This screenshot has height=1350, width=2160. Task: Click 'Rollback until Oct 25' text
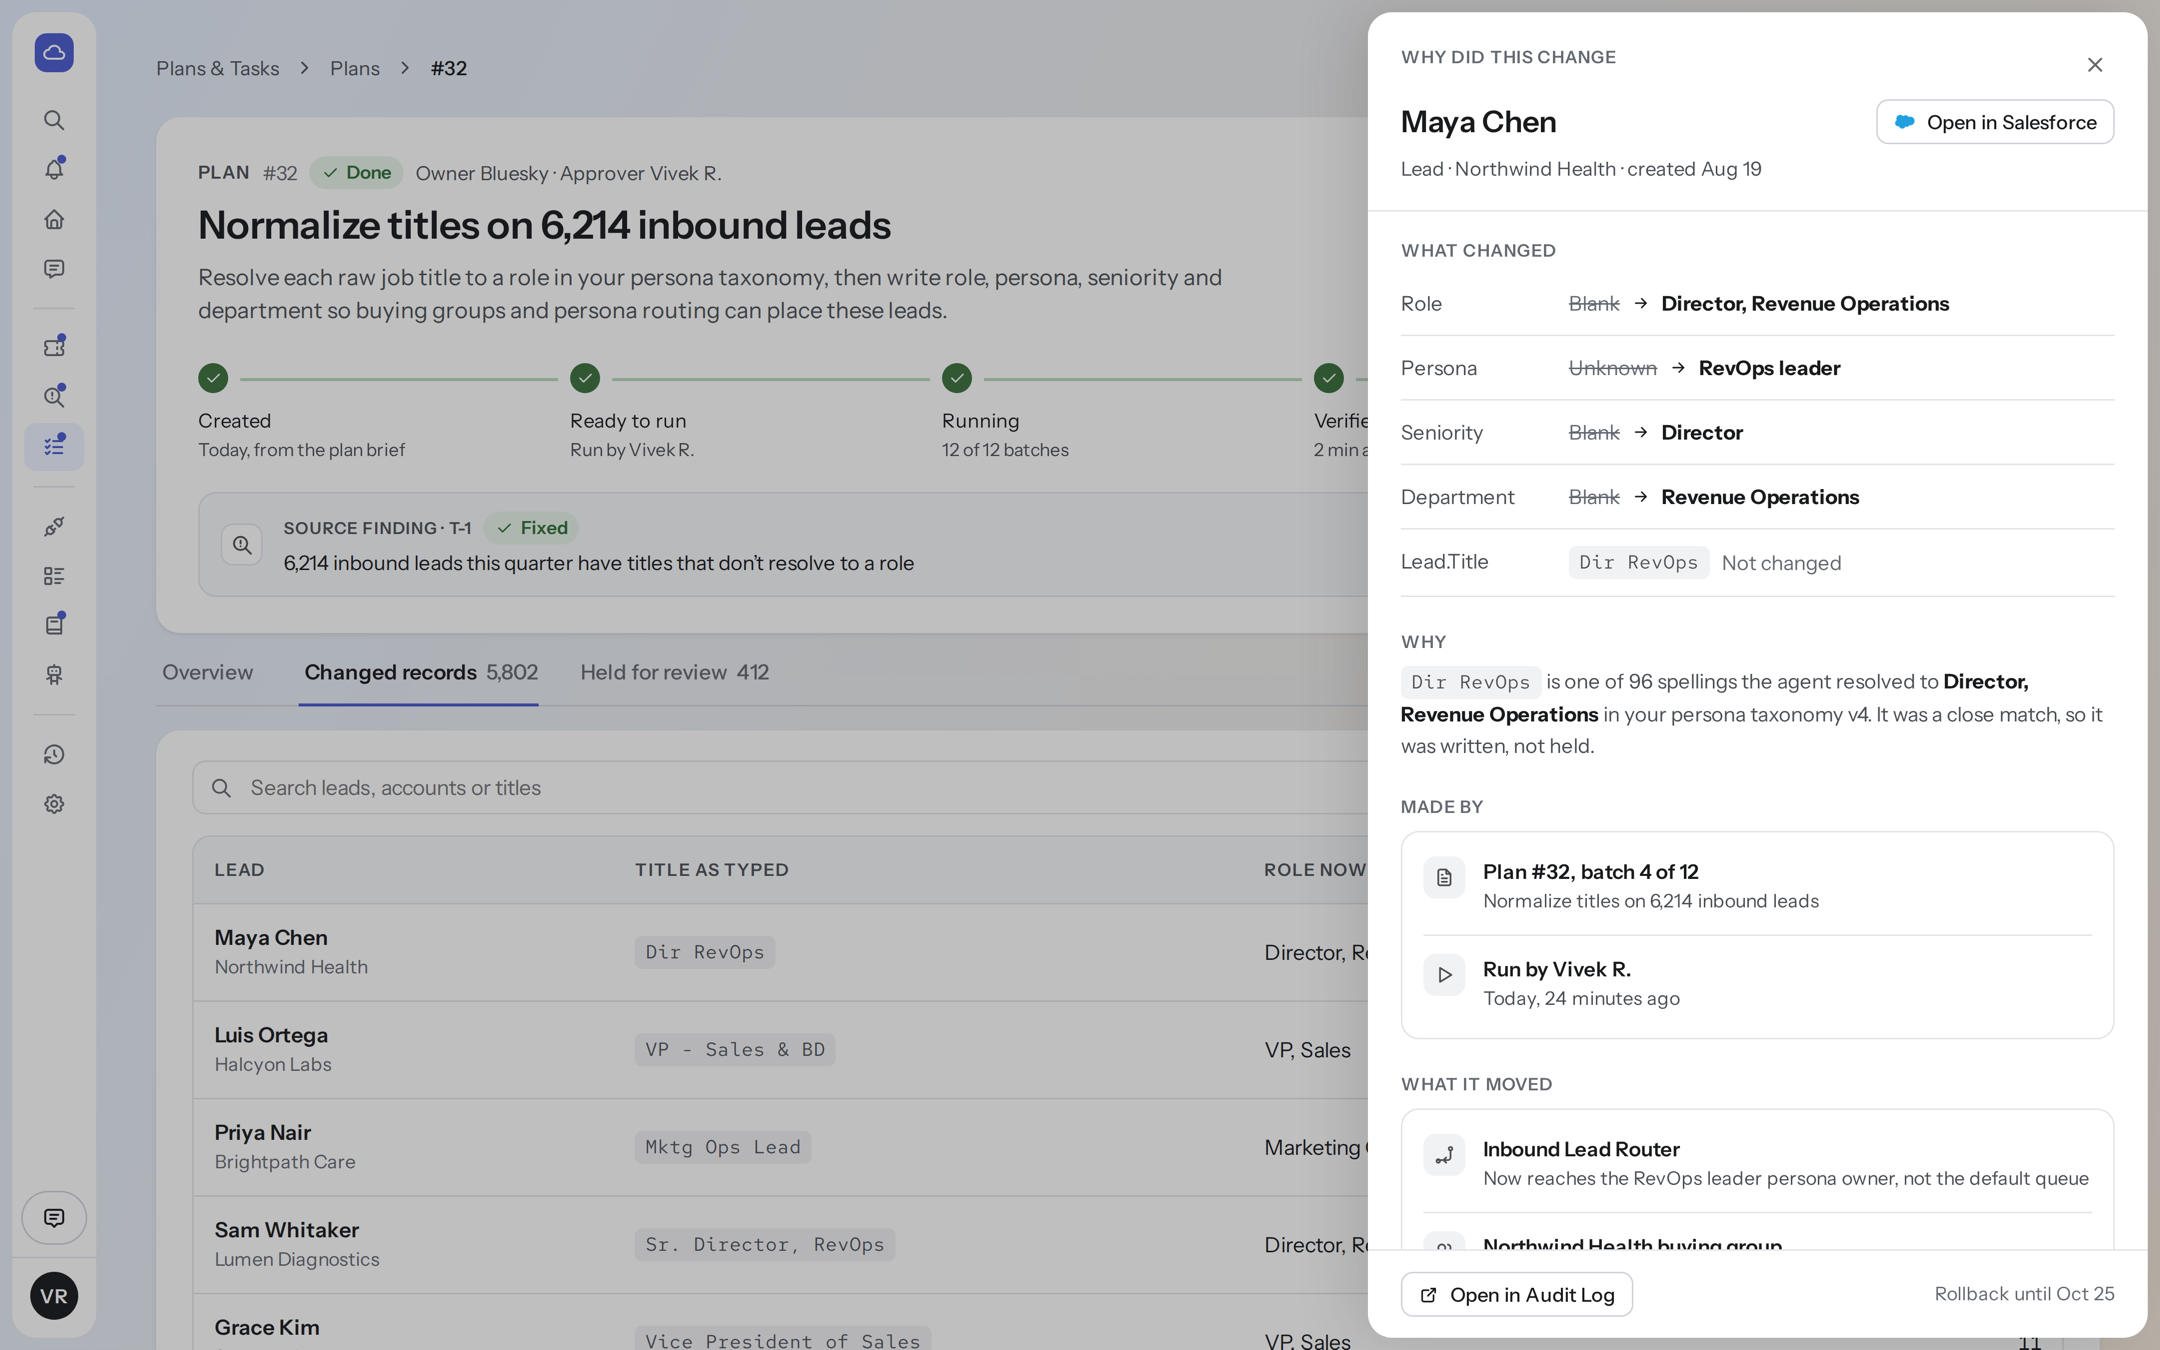click(x=2024, y=1294)
